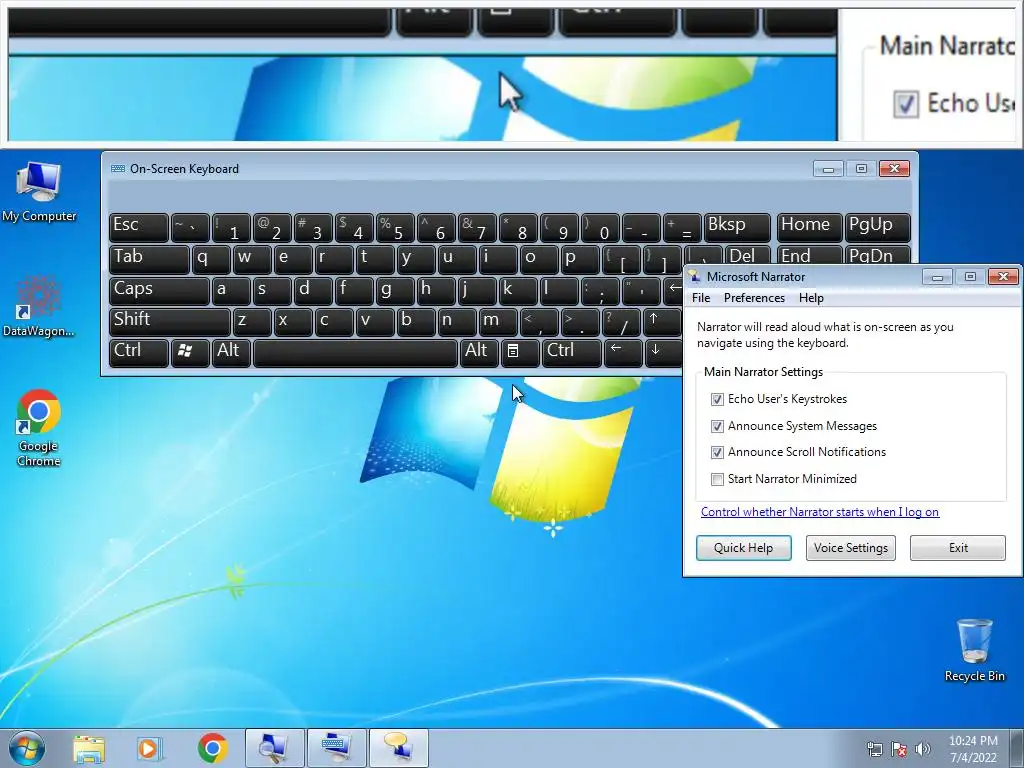Click the Bksp key on keyboard
1024x768 pixels.
click(737, 227)
